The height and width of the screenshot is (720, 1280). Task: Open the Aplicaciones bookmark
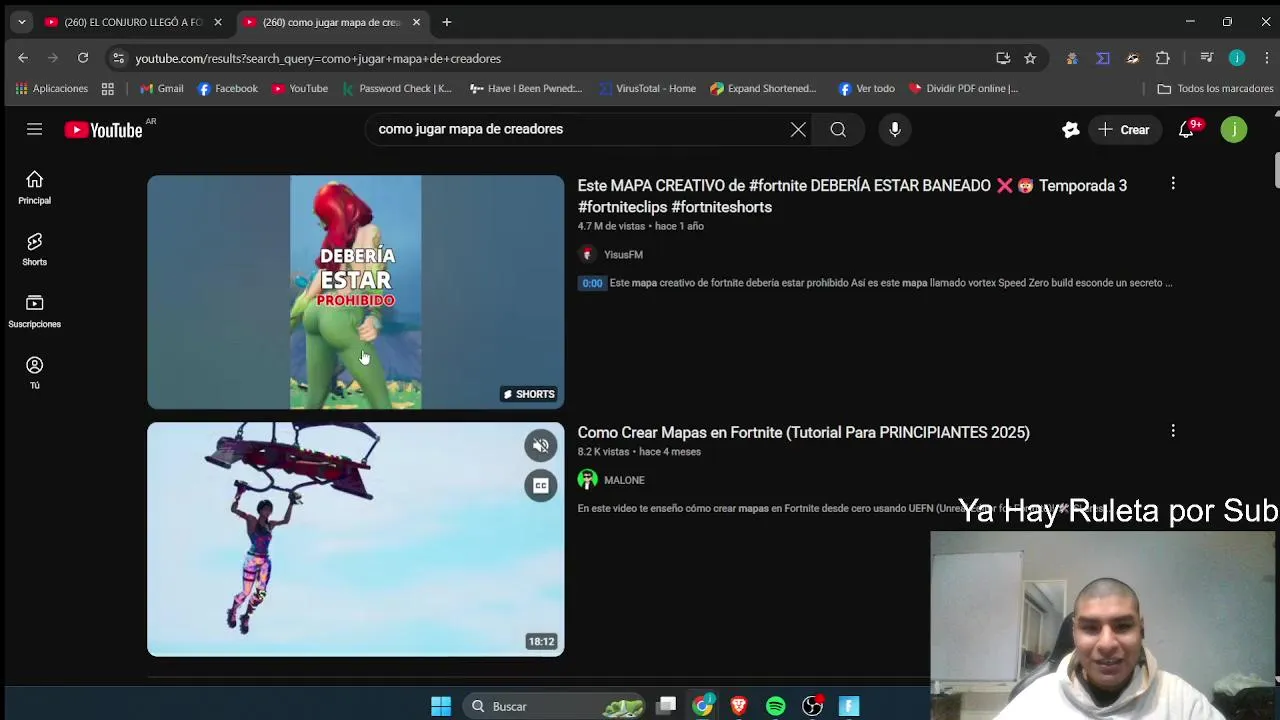tap(51, 88)
